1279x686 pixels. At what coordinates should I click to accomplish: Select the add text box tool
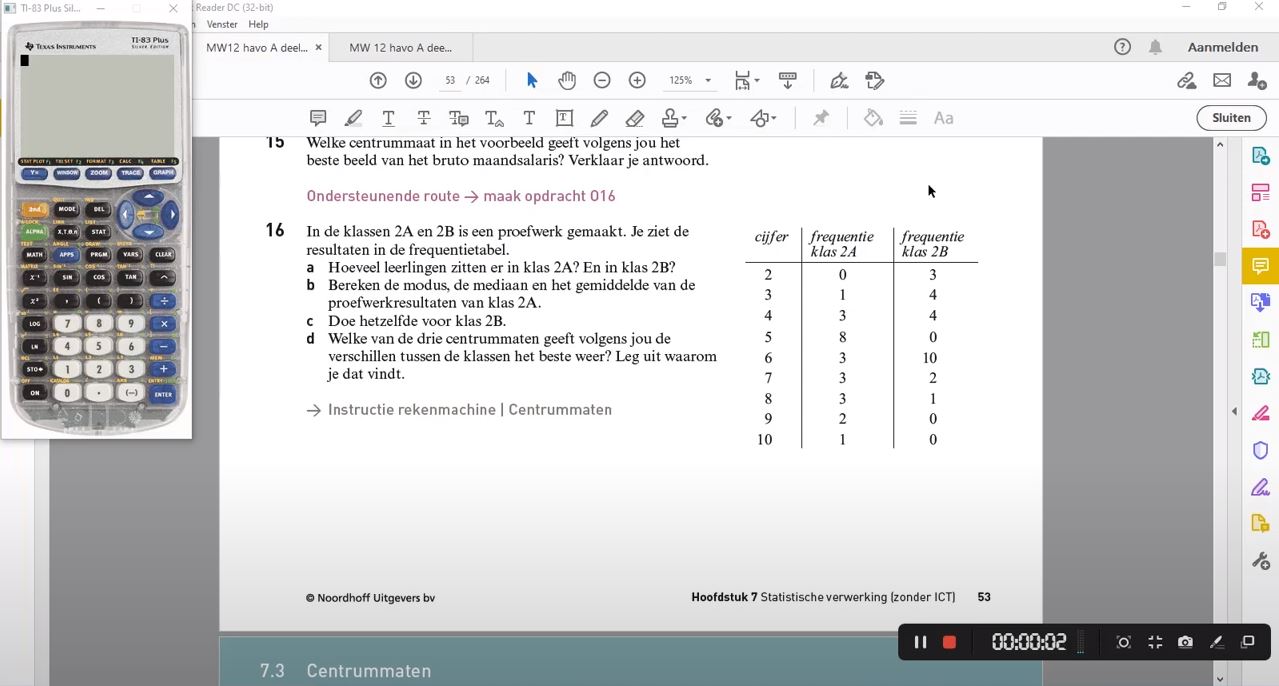coord(564,118)
